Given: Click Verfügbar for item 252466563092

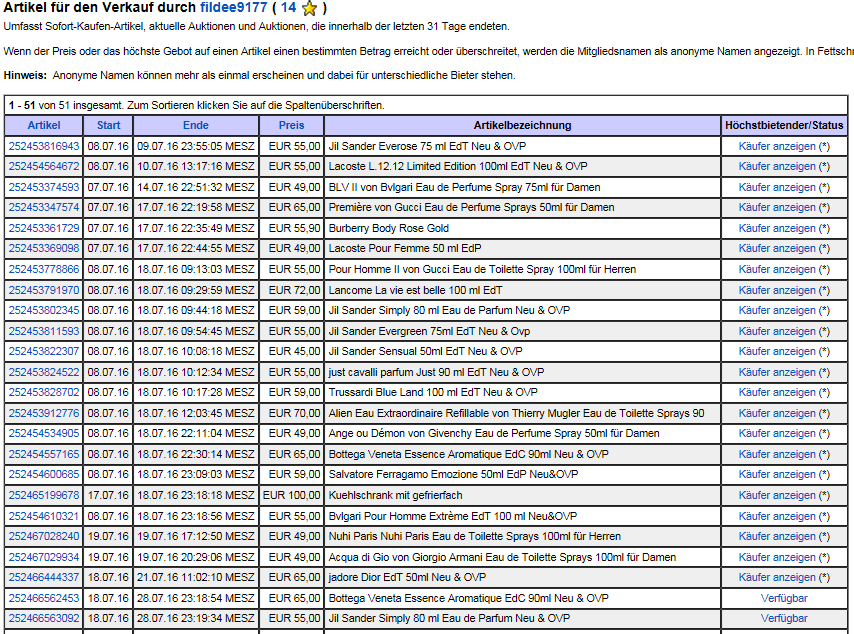Looking at the screenshot, I should (784, 618).
